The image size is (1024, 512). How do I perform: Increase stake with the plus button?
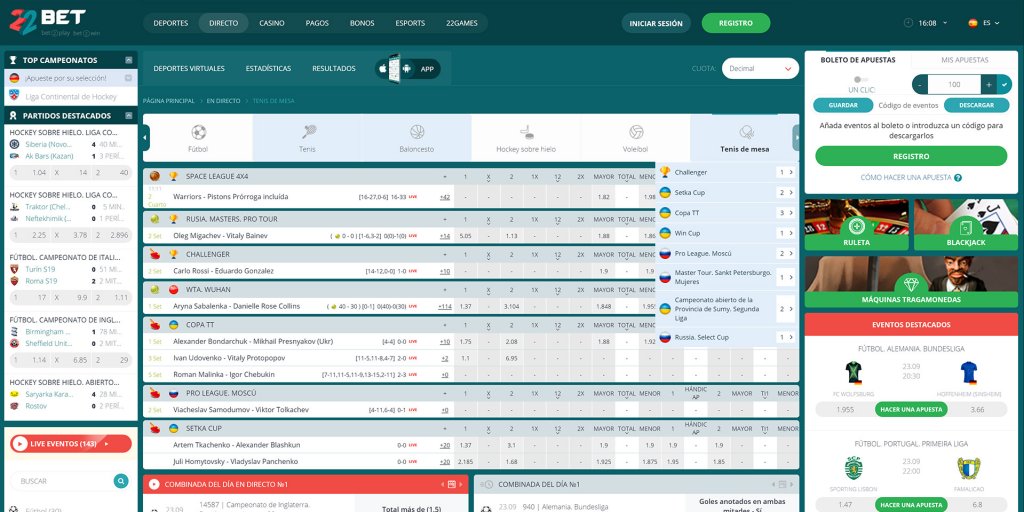pos(989,84)
